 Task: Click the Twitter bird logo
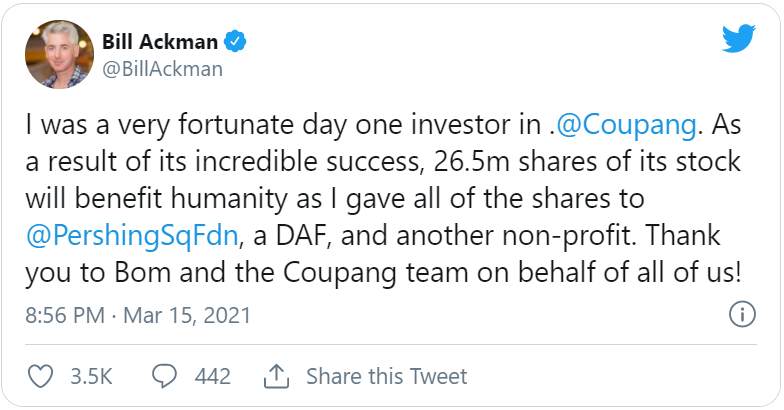[x=739, y=40]
